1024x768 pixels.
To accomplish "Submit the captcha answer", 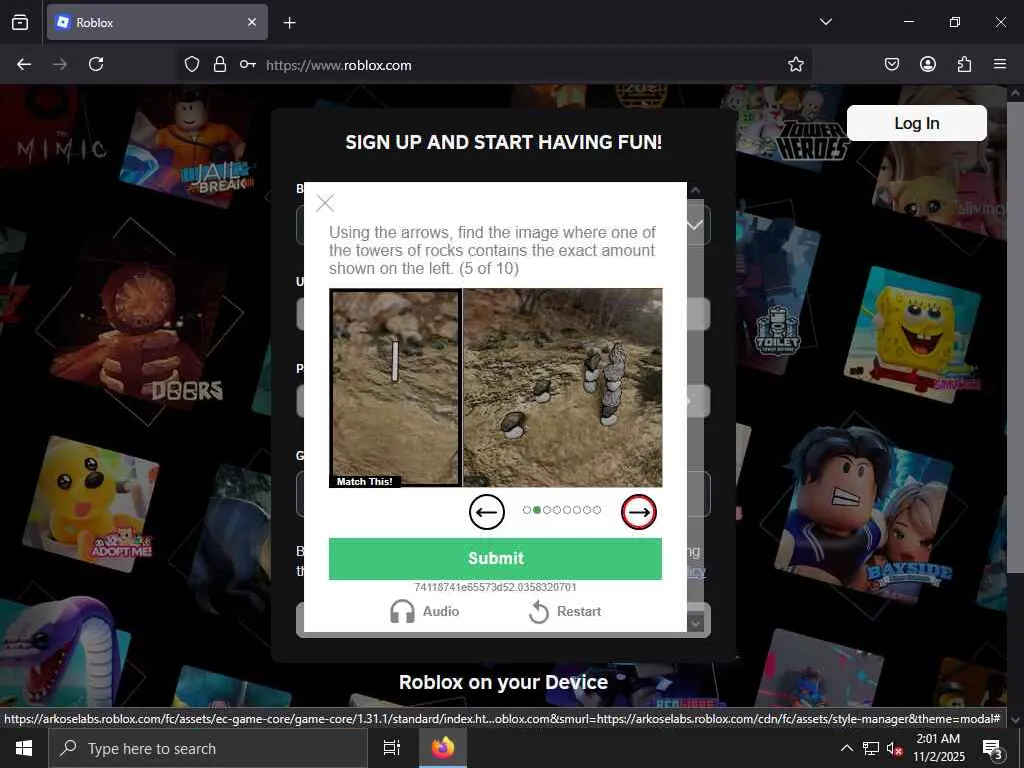I will coord(495,558).
